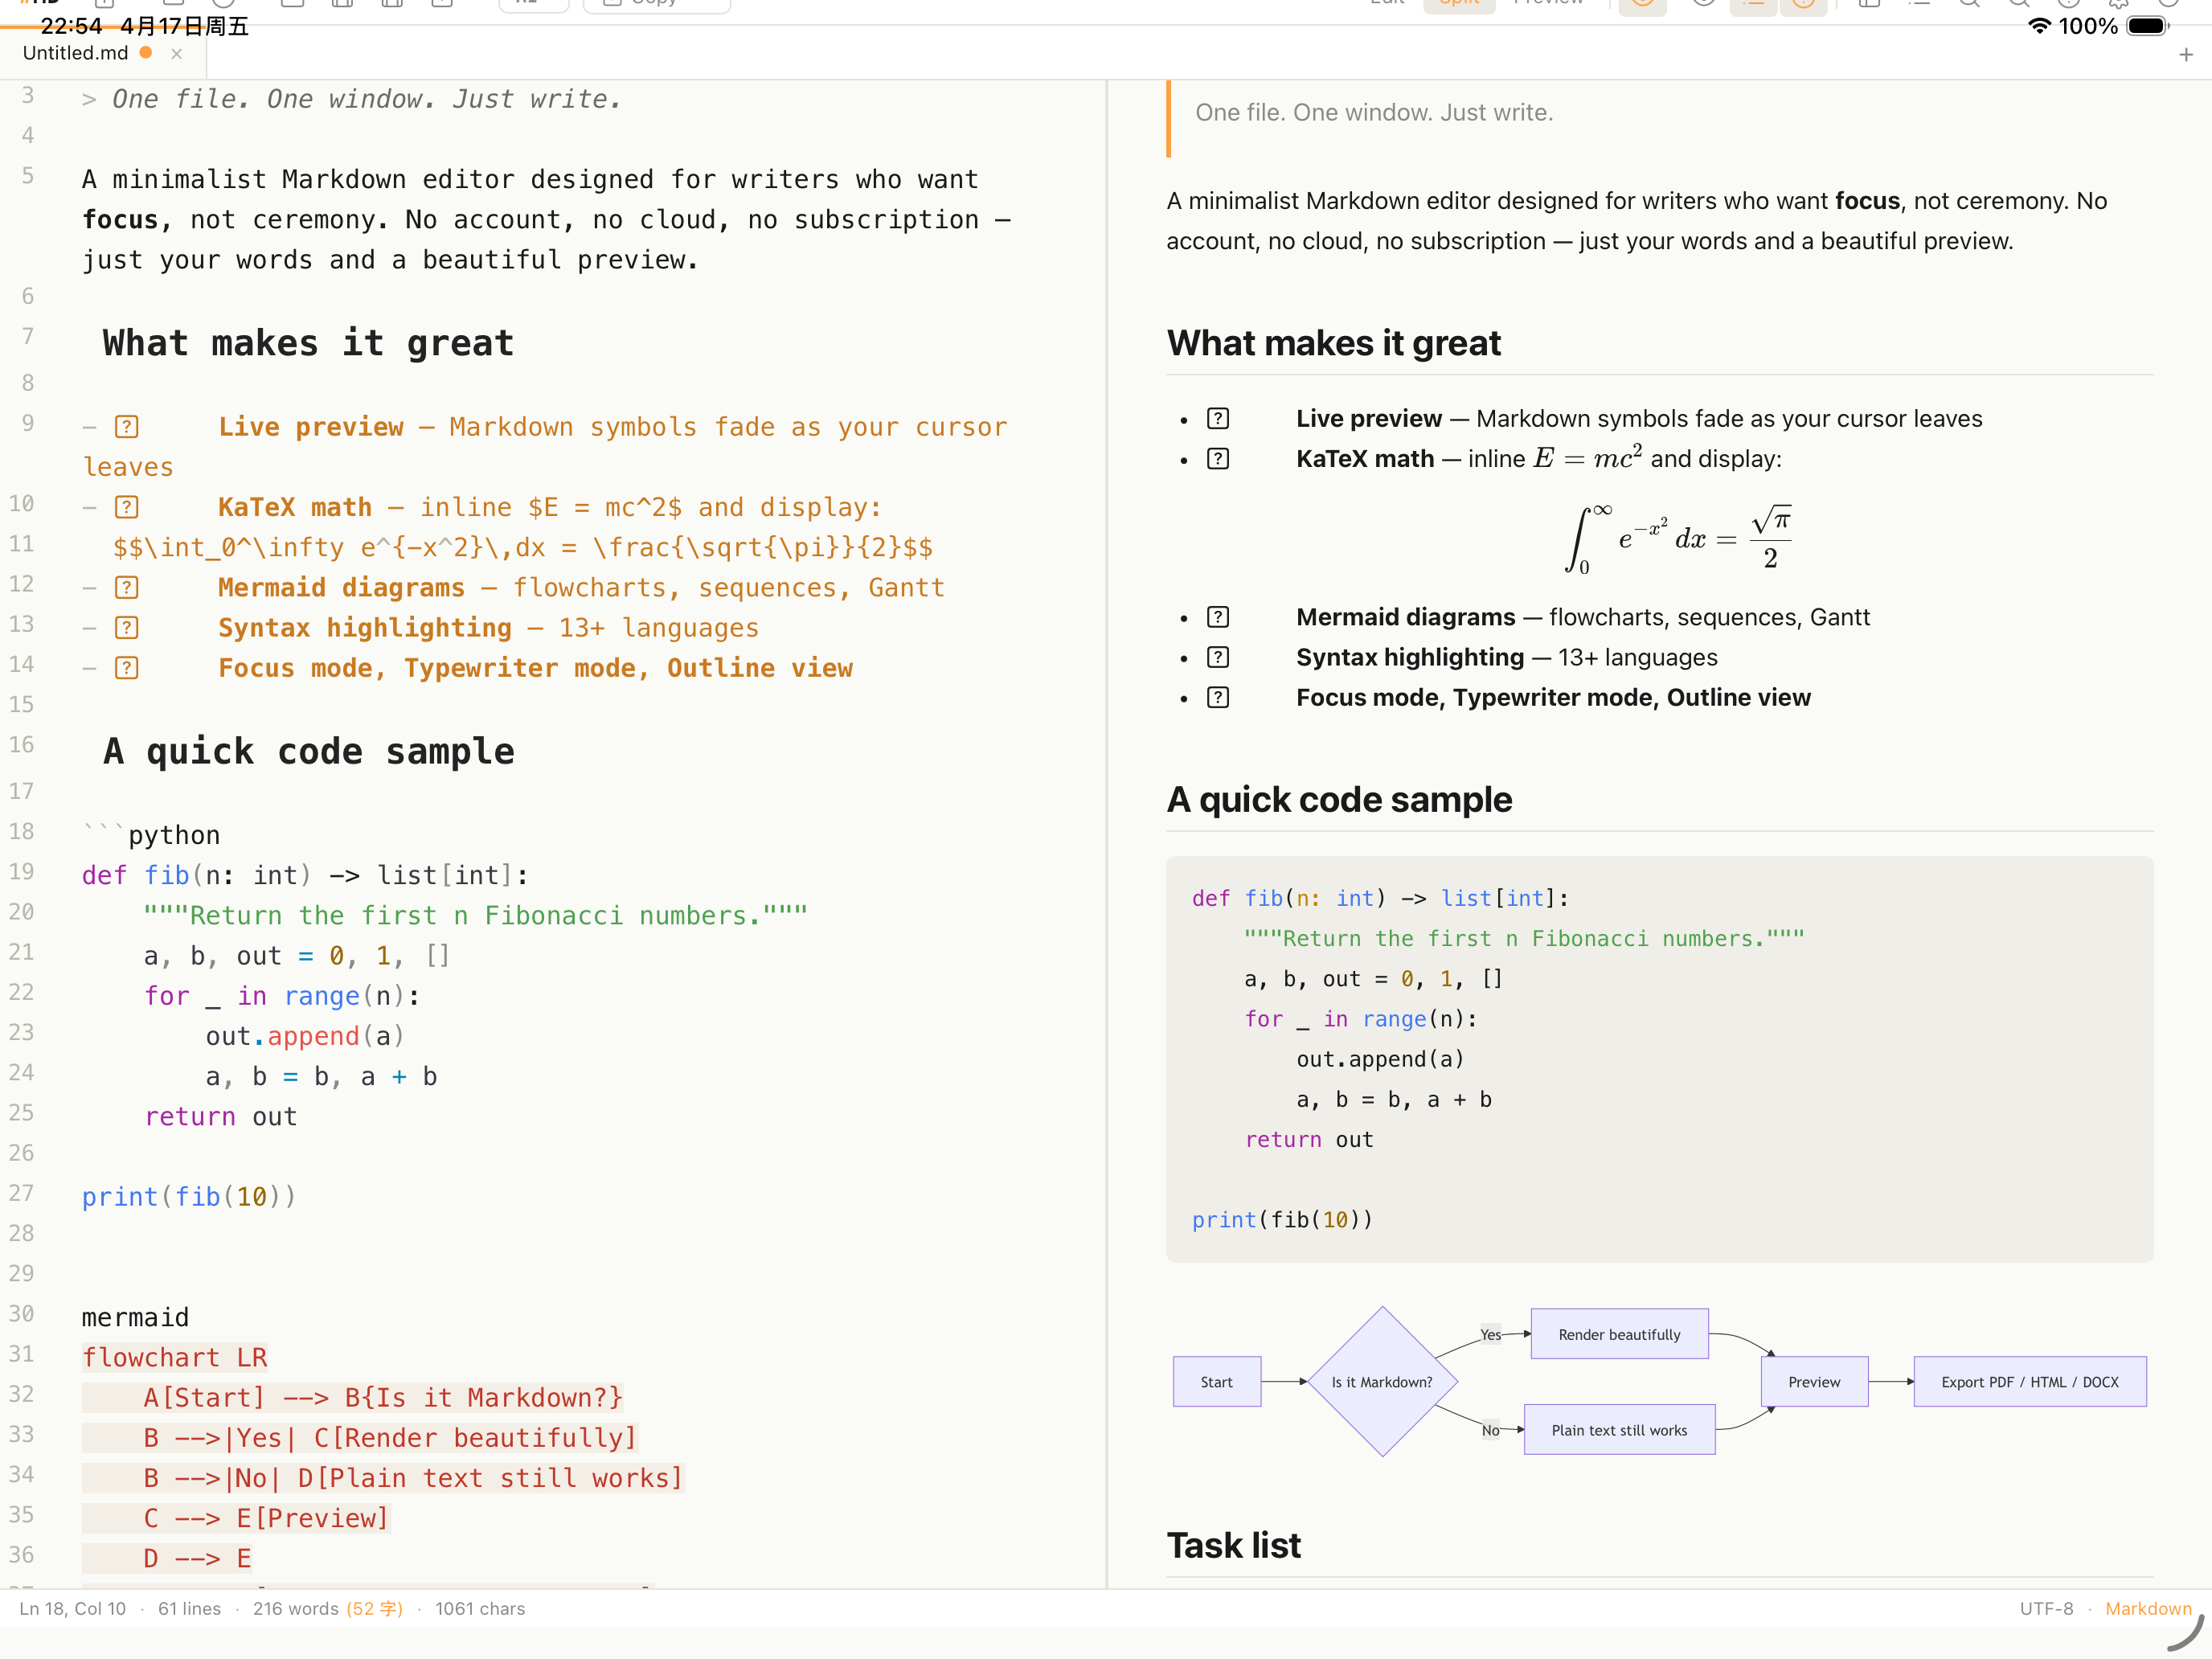This screenshot has width=2212, height=1659.
Task: Place cursor on the ```python fence line
Action: pos(151,834)
